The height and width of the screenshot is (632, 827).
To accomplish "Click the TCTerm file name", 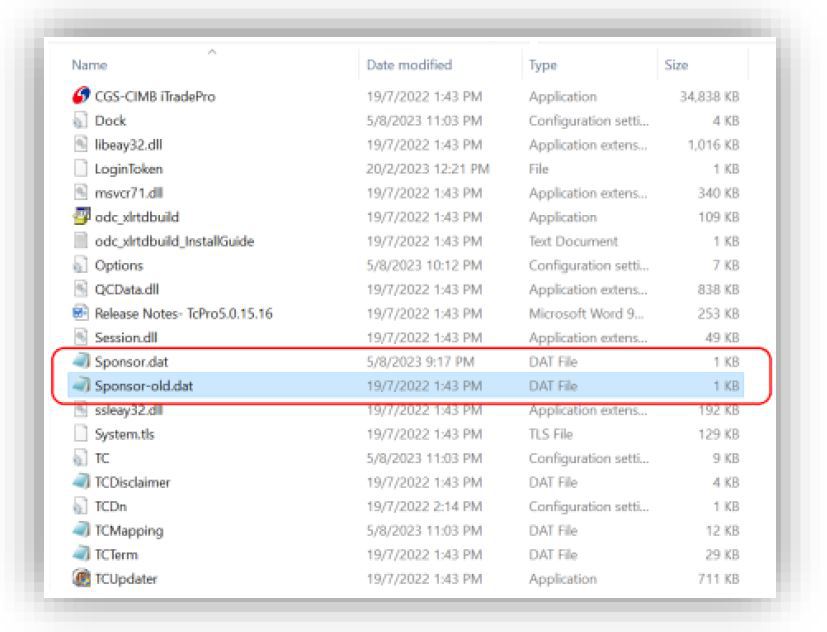I will 117,554.
